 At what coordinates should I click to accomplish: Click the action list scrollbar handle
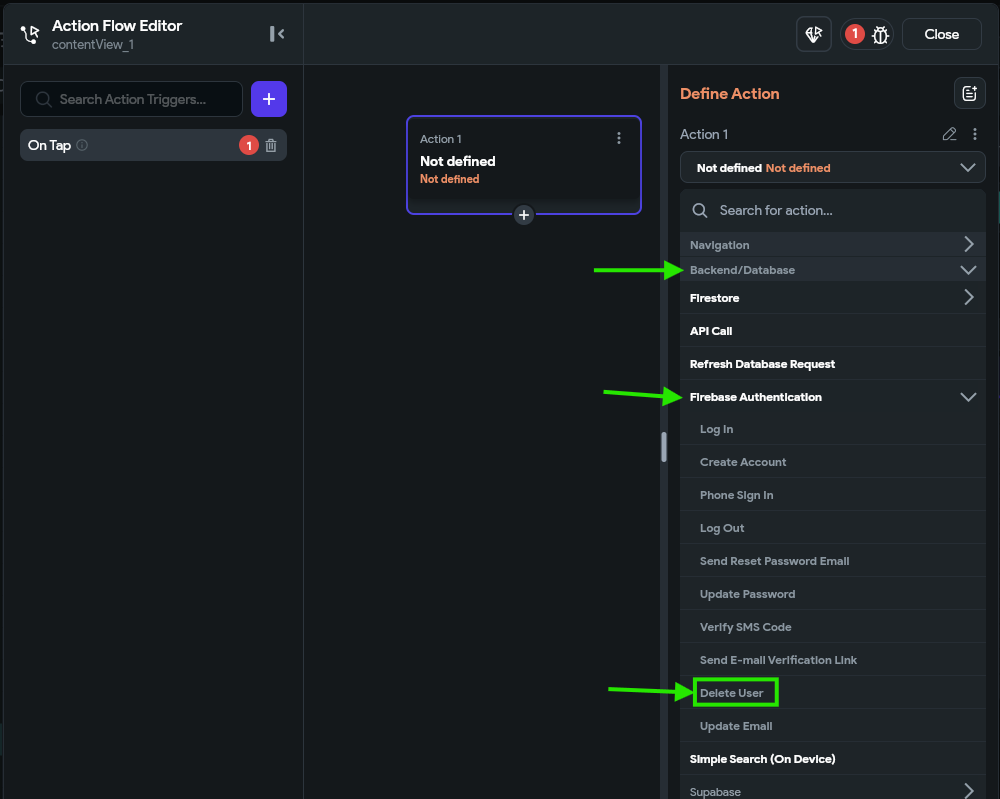point(664,446)
